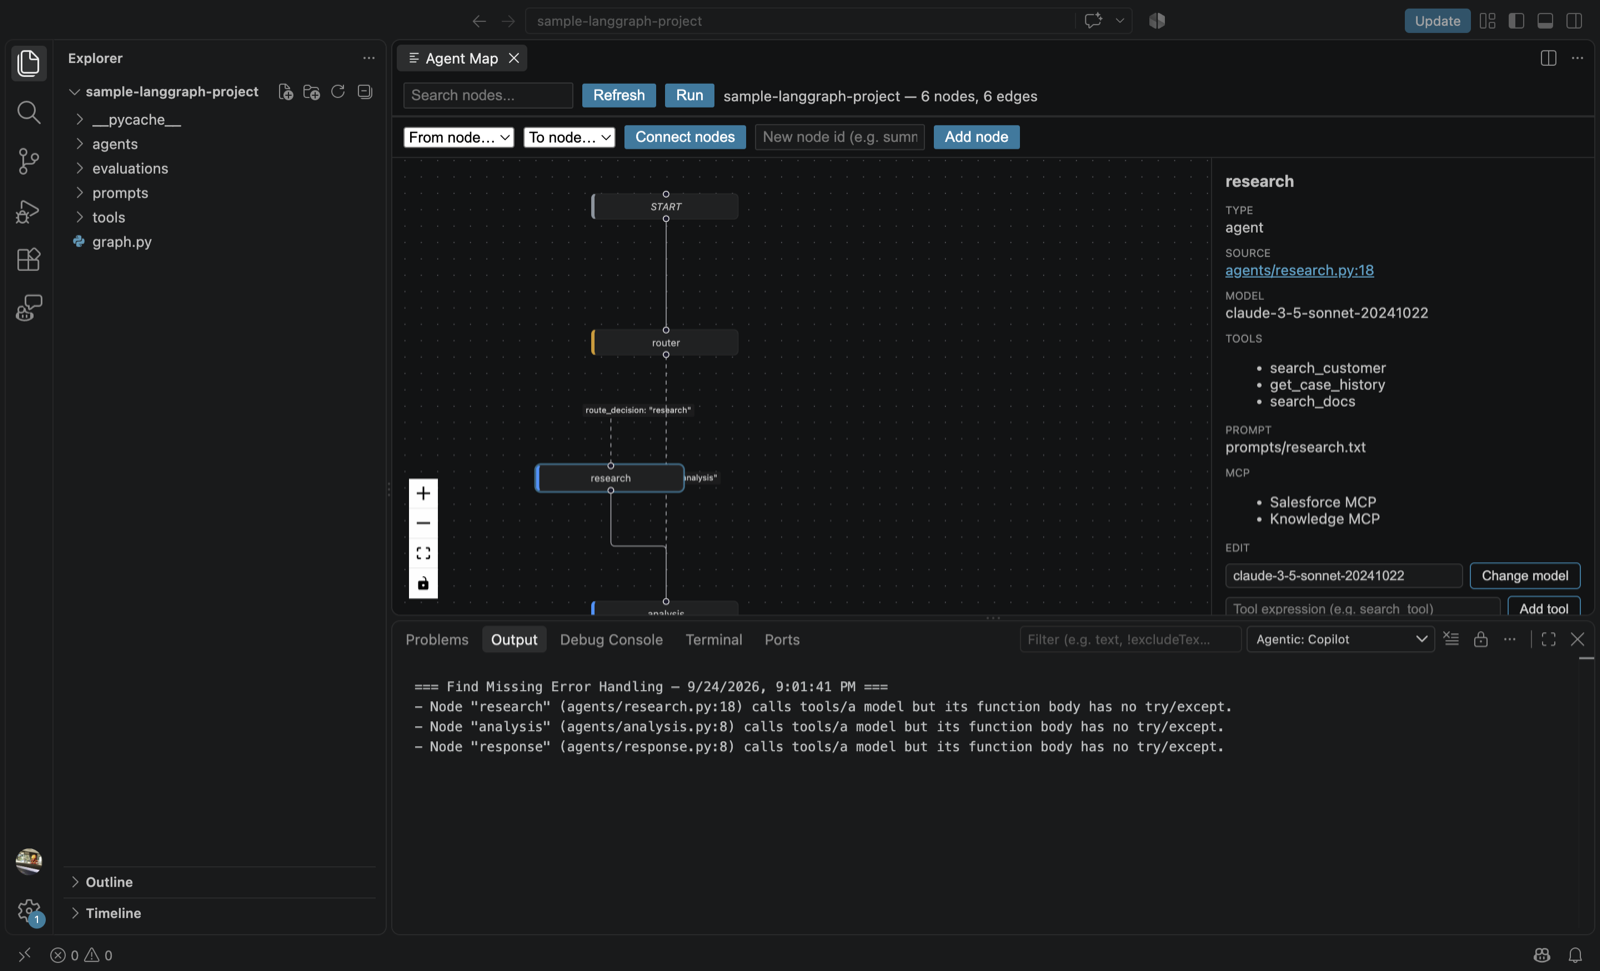Open the Copilot chat icon in title bar
The width and height of the screenshot is (1600, 971).
[x=1093, y=20]
